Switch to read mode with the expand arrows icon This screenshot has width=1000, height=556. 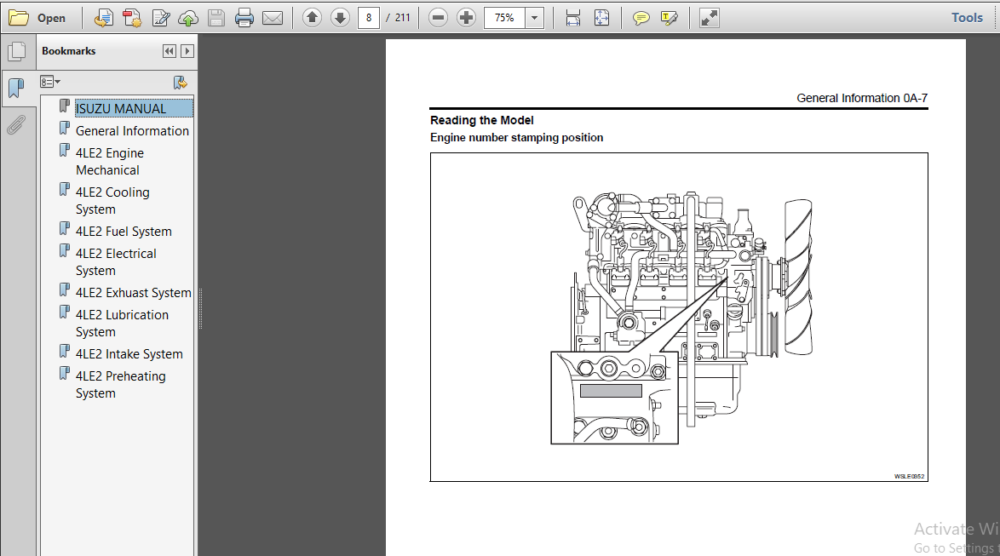[709, 18]
